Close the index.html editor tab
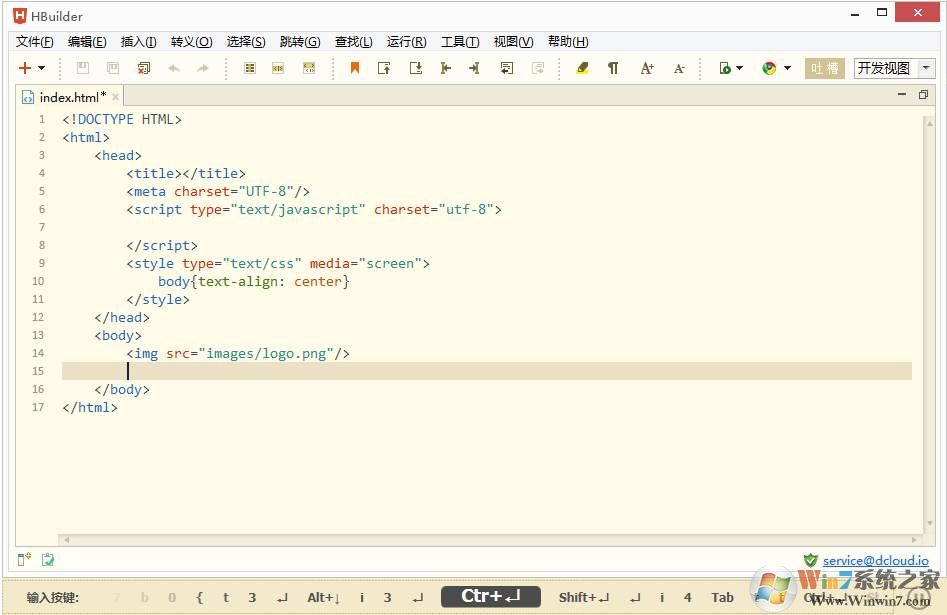Image resolution: width=947 pixels, height=615 pixels. [116, 97]
